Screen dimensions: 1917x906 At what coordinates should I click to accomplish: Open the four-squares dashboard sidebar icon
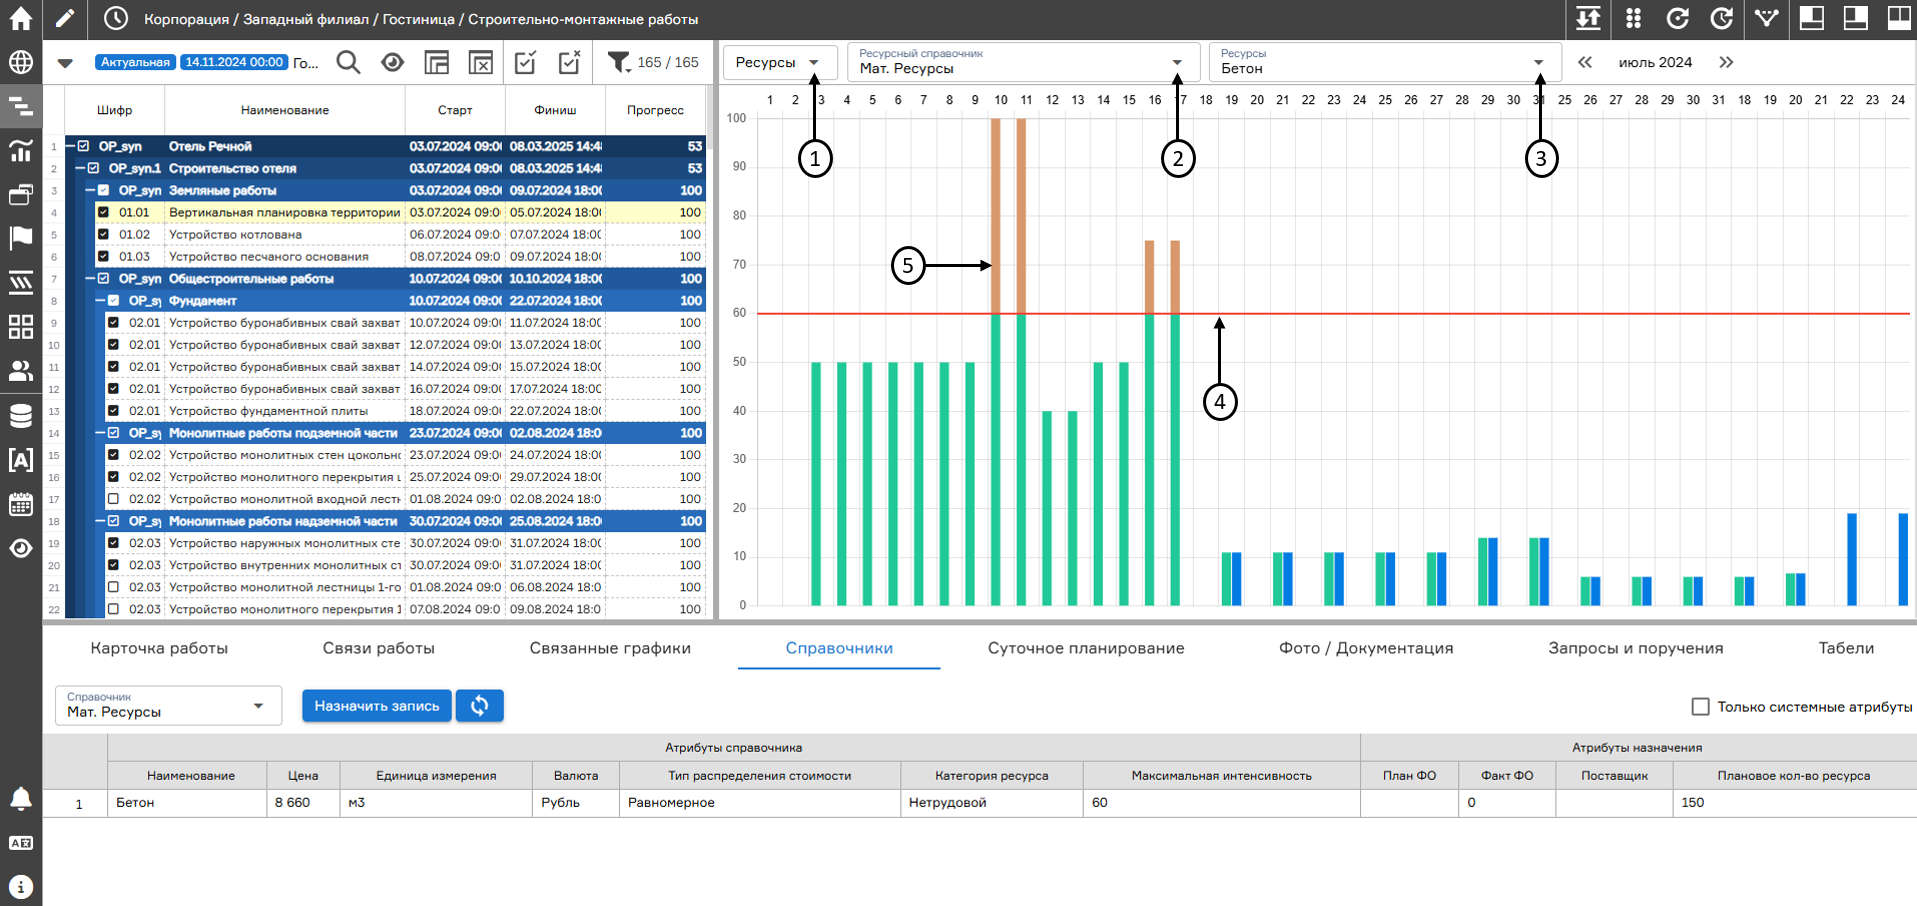20,327
